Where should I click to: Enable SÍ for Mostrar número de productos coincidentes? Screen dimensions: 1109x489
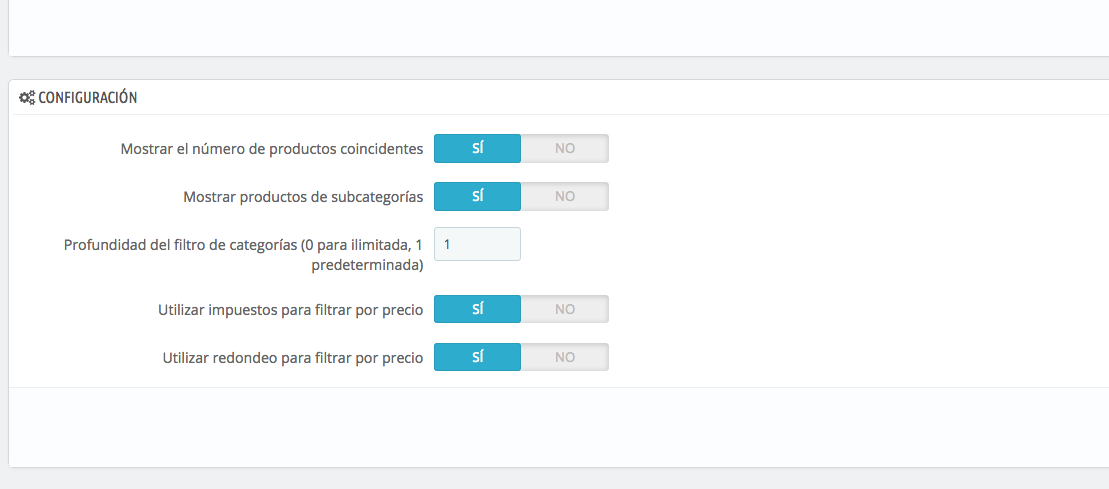pyautogui.click(x=477, y=149)
